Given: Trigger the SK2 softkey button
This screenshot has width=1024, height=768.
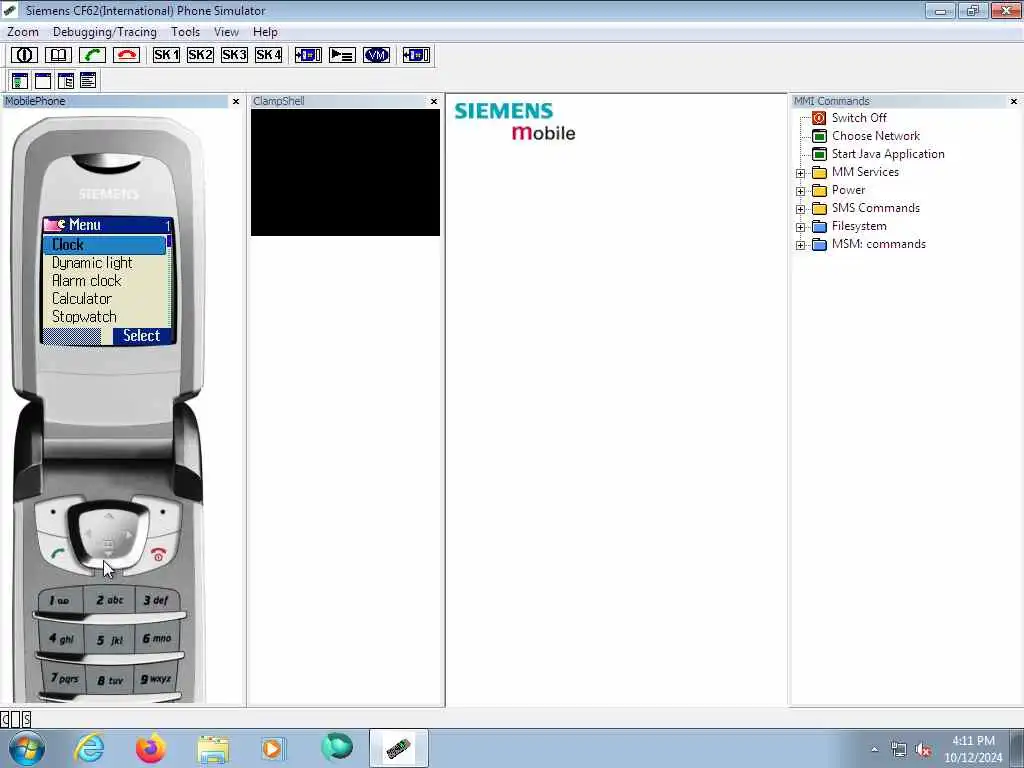Looking at the screenshot, I should pos(200,55).
